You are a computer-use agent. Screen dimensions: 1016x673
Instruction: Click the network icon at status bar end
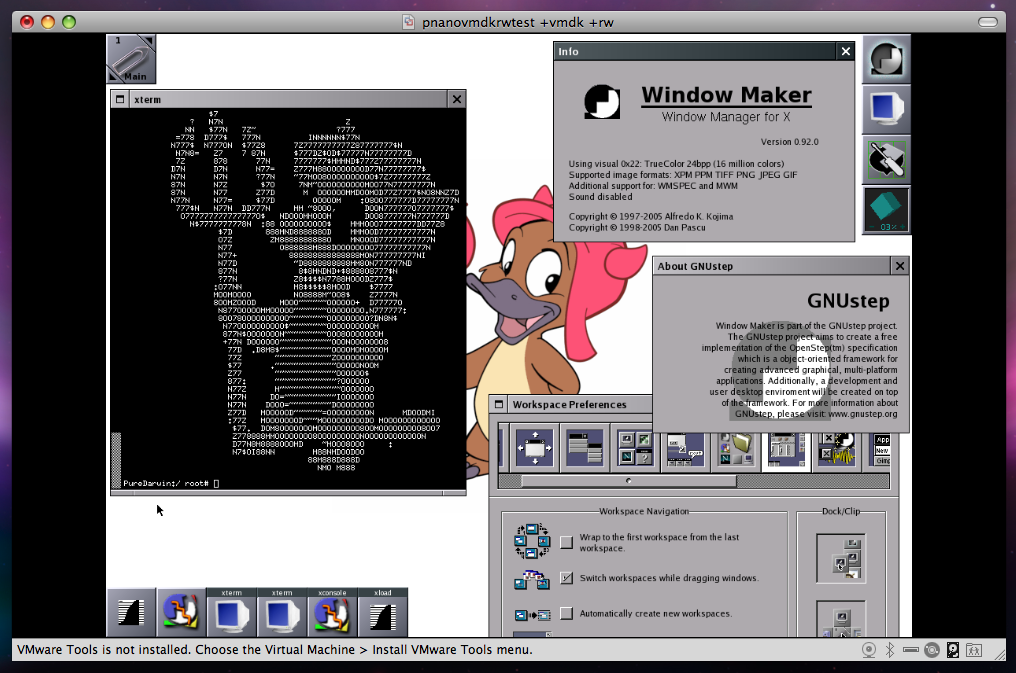(974, 650)
